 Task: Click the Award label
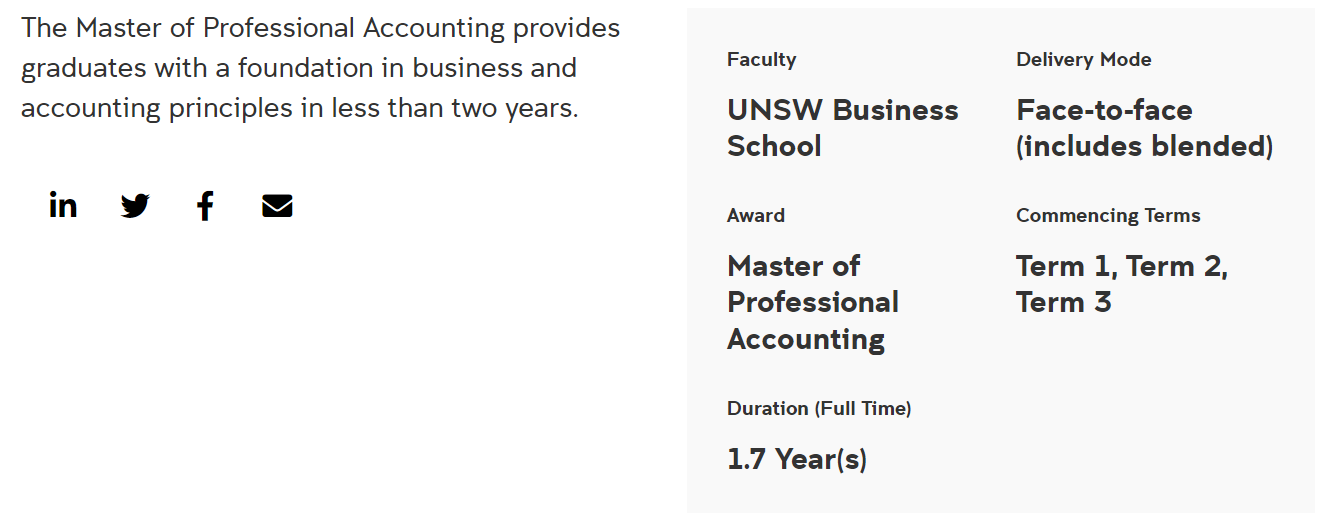point(755,216)
